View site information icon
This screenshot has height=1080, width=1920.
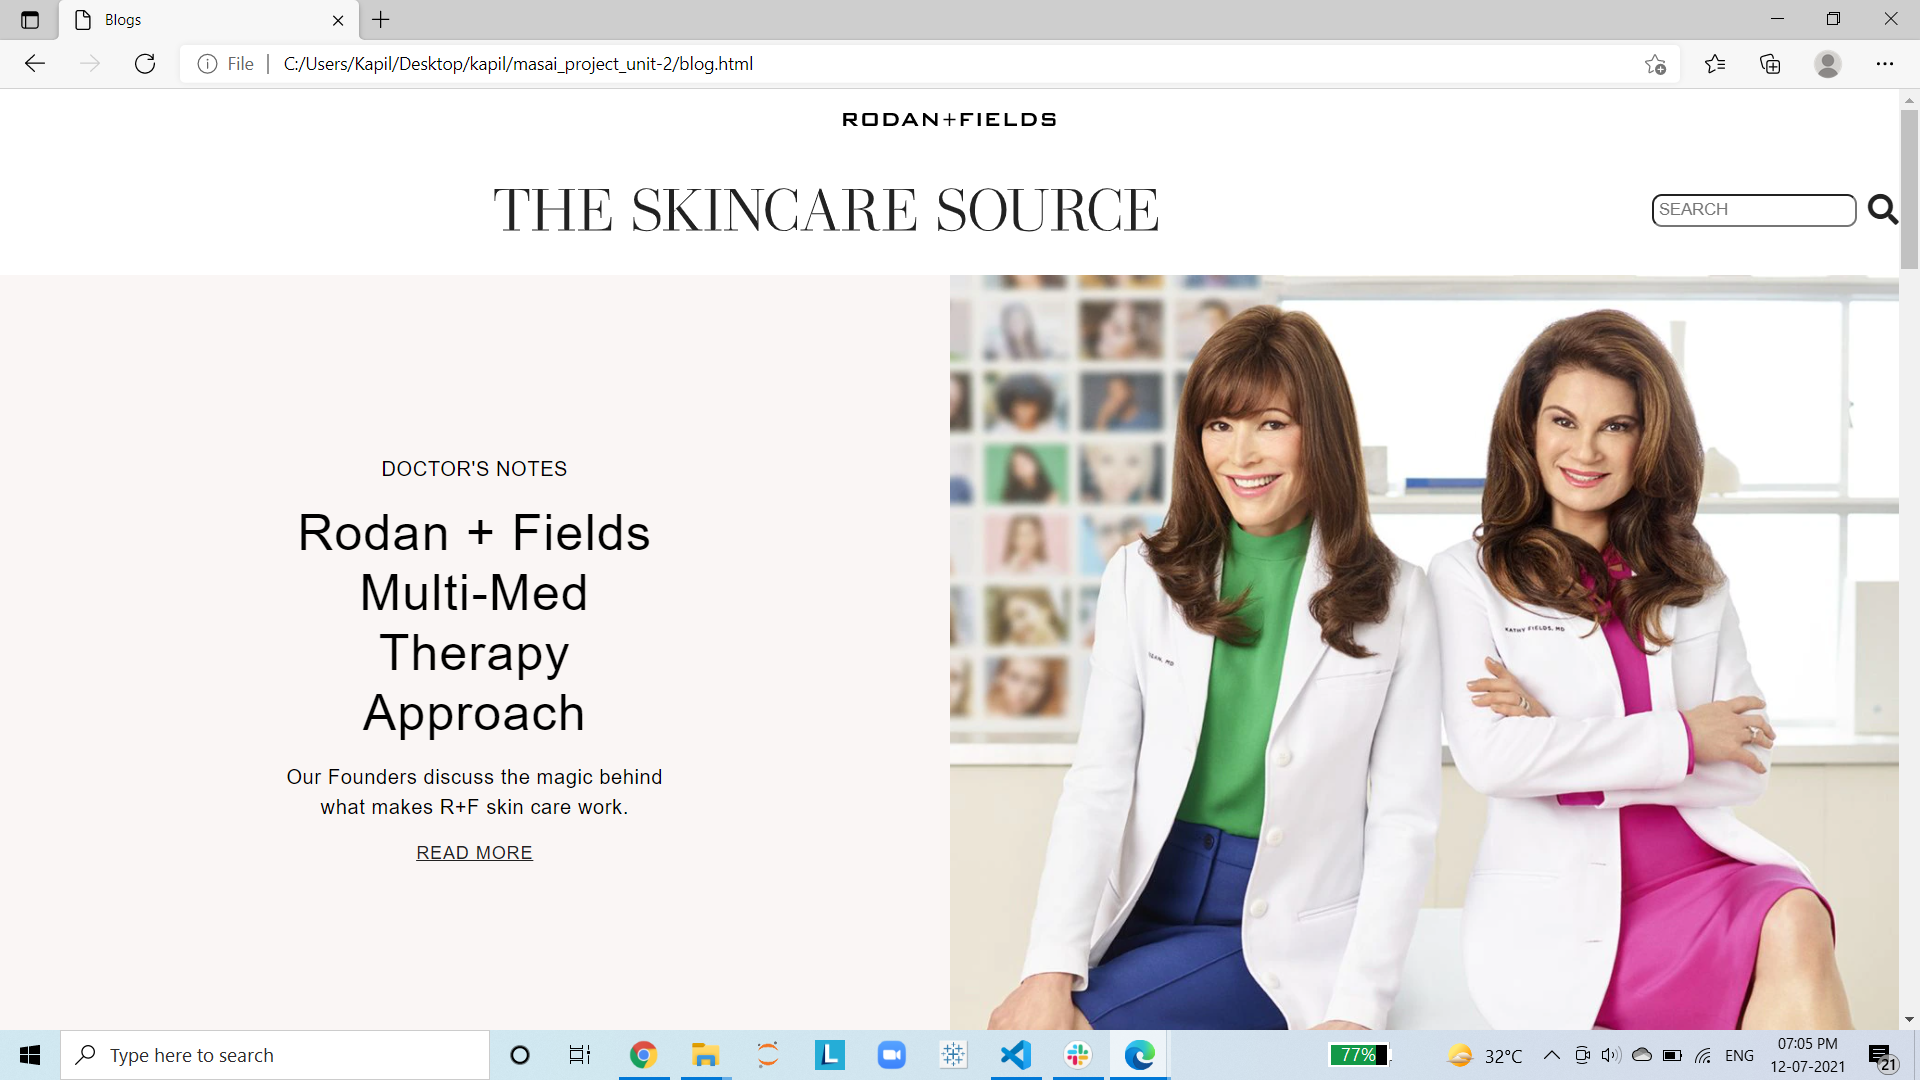tap(207, 64)
